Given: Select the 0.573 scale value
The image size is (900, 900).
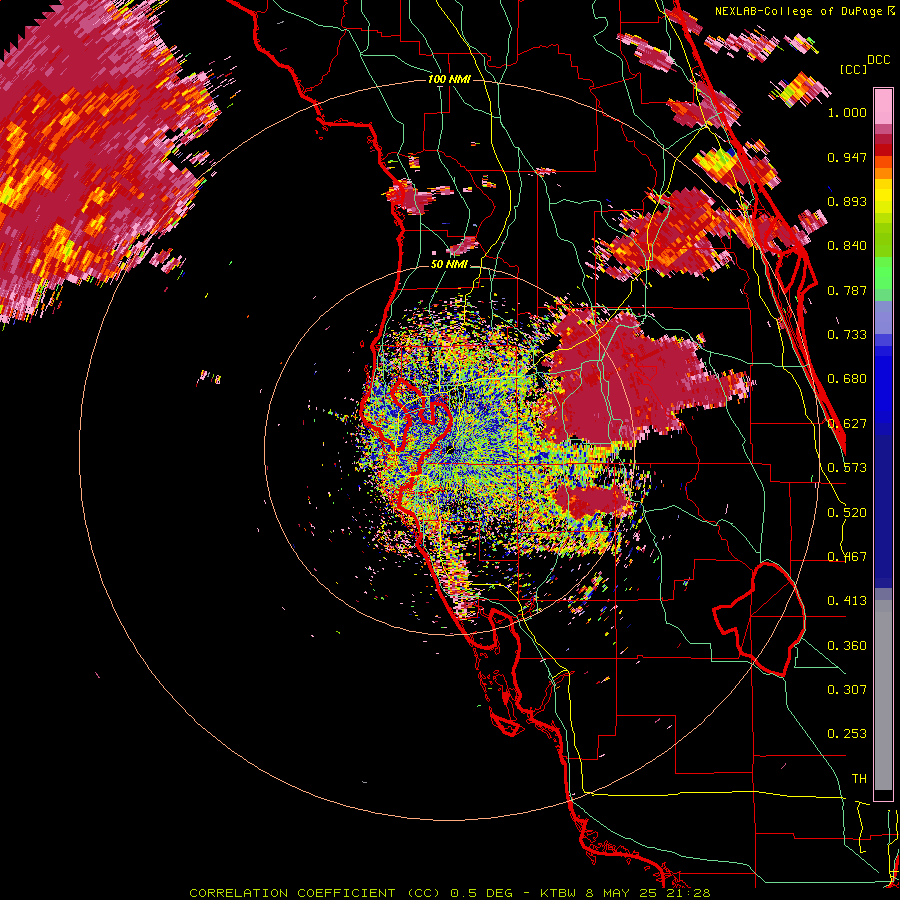Looking at the screenshot, I should [847, 468].
